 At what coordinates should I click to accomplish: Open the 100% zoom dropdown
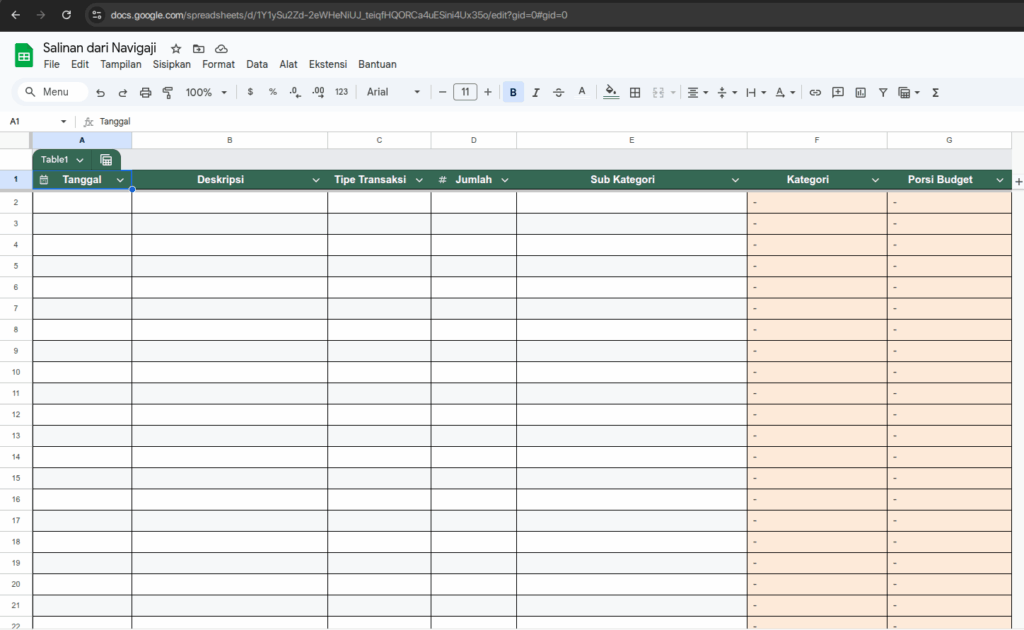pyautogui.click(x=206, y=92)
